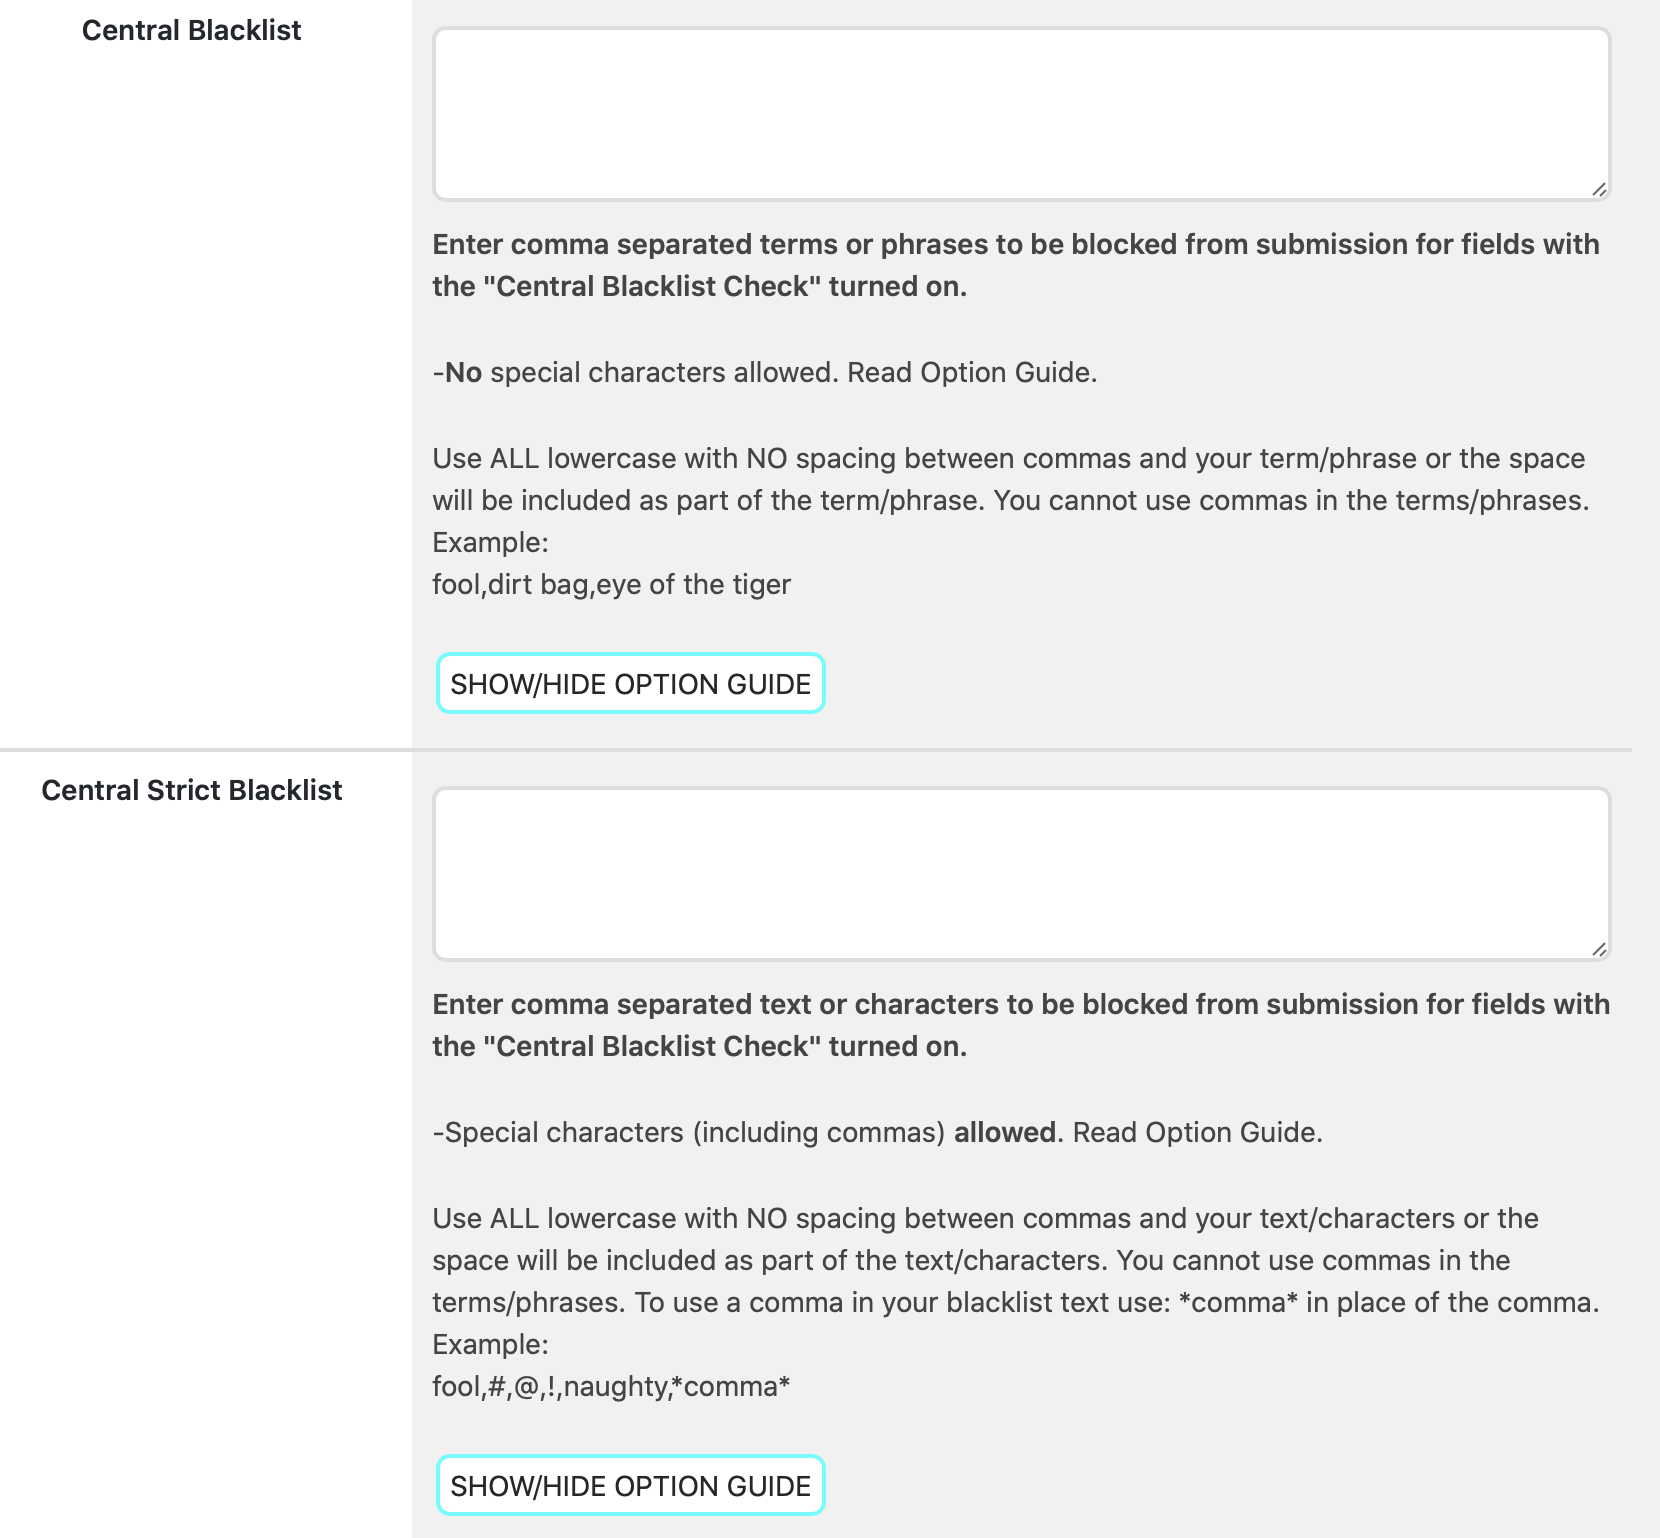Select the example text fool,dirt bag,eye of the tiger

coord(611,583)
